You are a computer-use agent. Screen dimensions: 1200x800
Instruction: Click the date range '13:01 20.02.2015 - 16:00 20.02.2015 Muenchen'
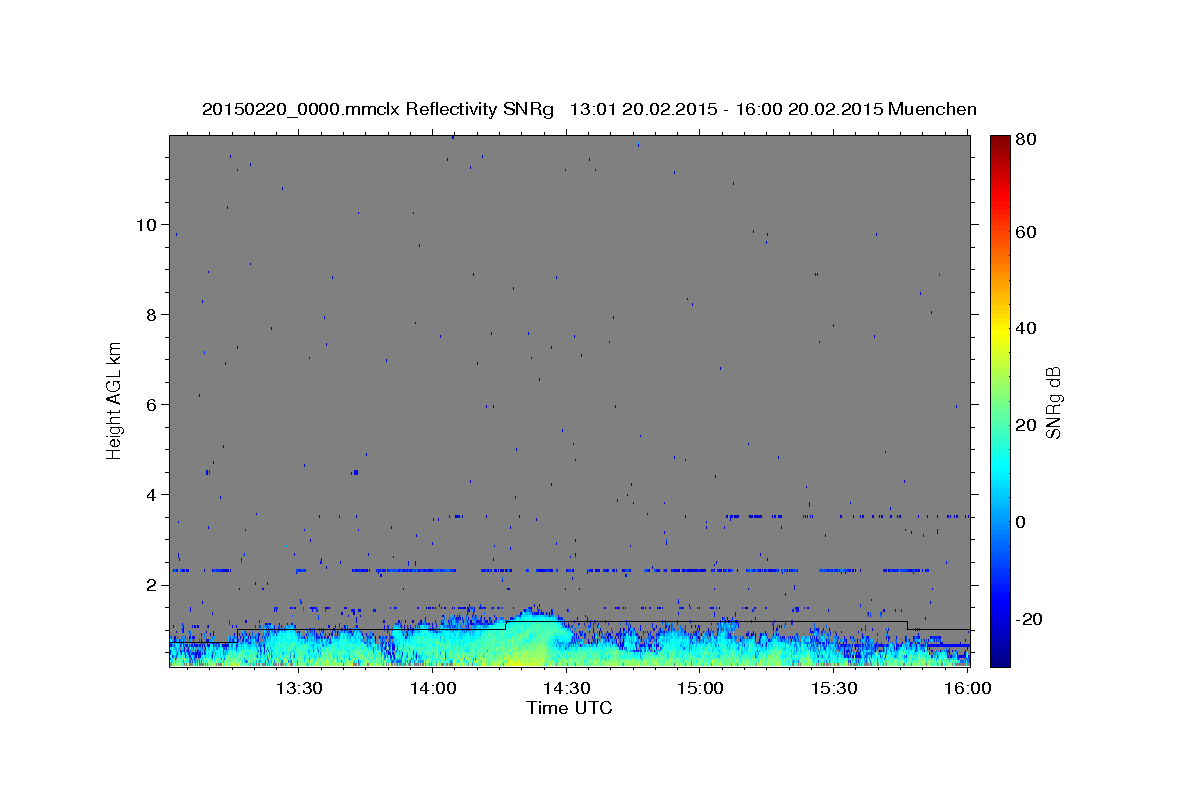773,109
